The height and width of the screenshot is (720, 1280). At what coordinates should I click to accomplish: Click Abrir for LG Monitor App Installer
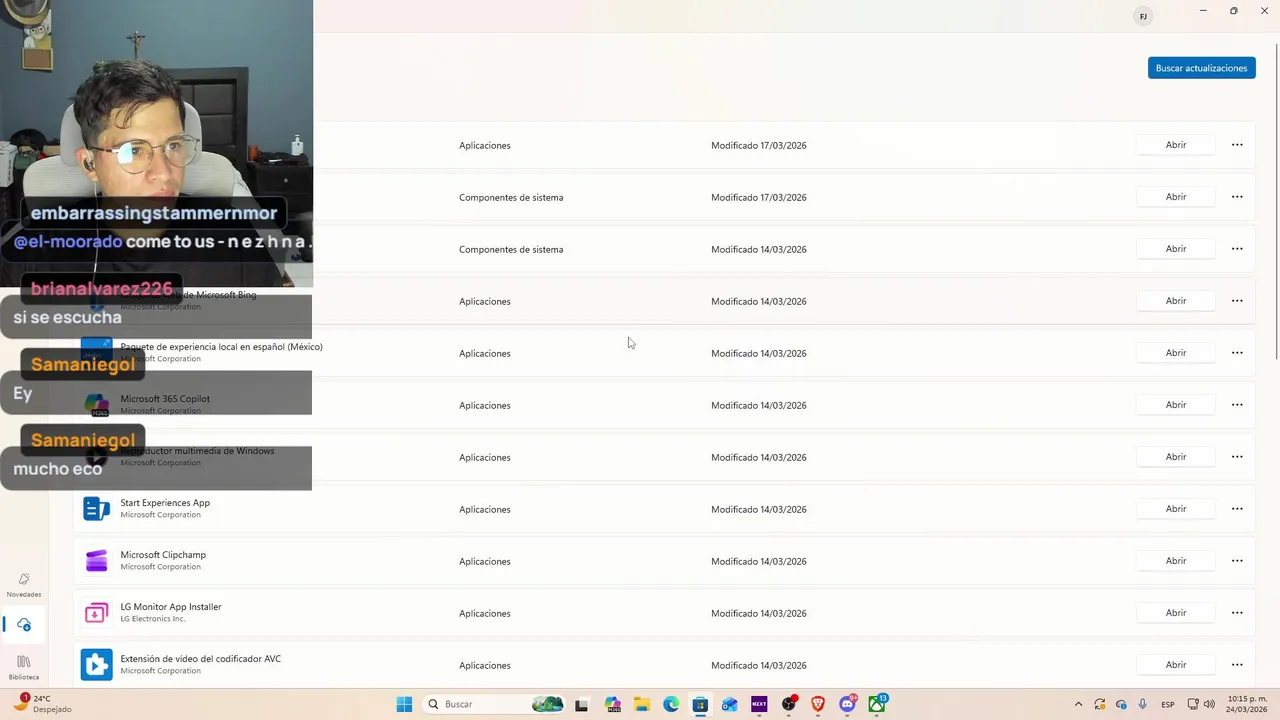coord(1175,613)
